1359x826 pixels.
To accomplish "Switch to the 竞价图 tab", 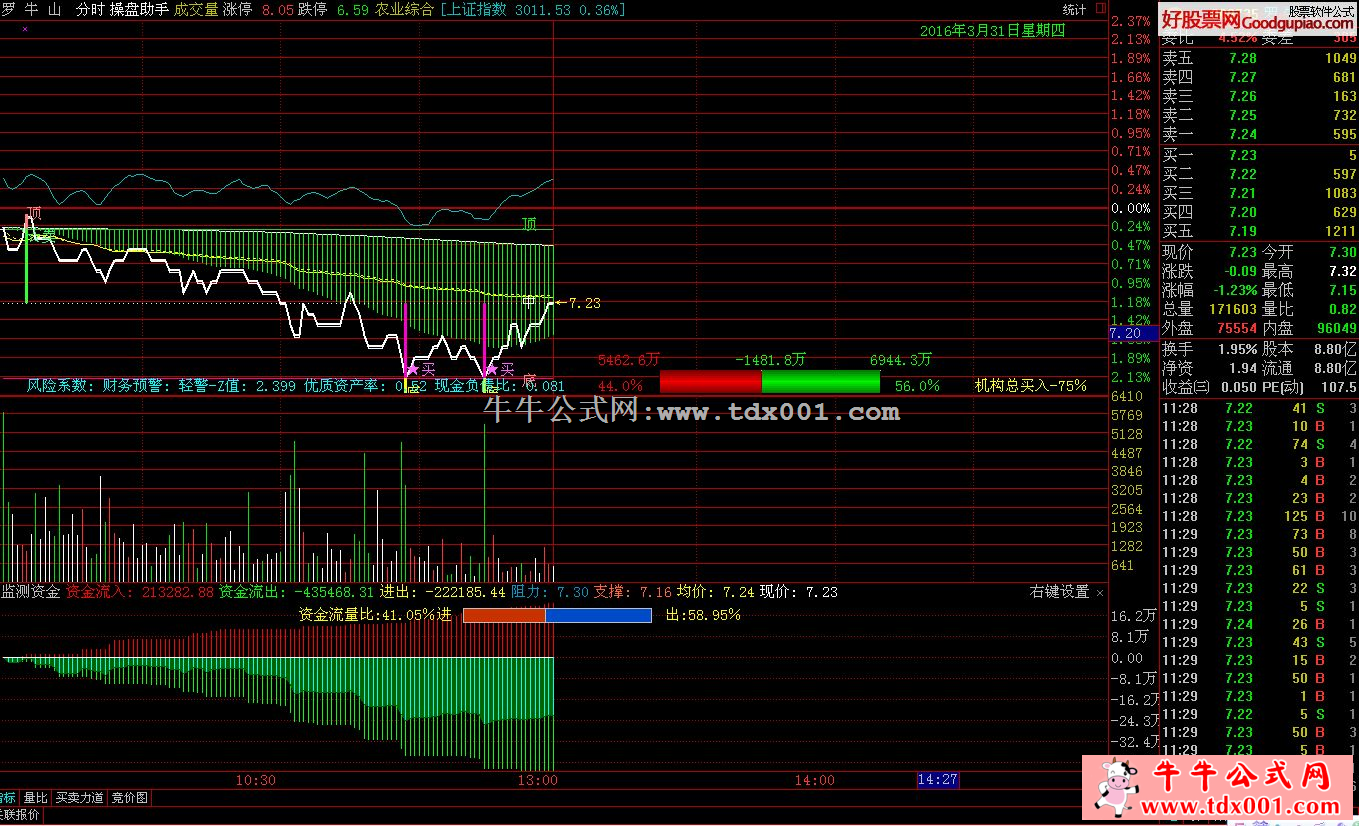I will coord(129,797).
